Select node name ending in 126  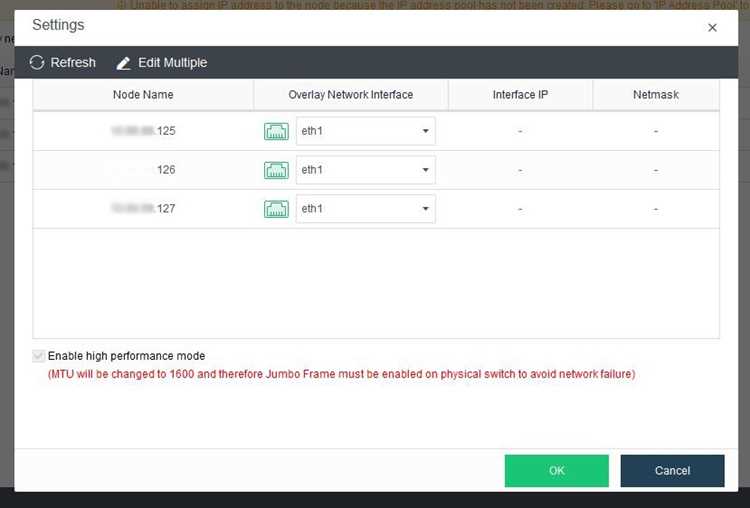pos(165,170)
